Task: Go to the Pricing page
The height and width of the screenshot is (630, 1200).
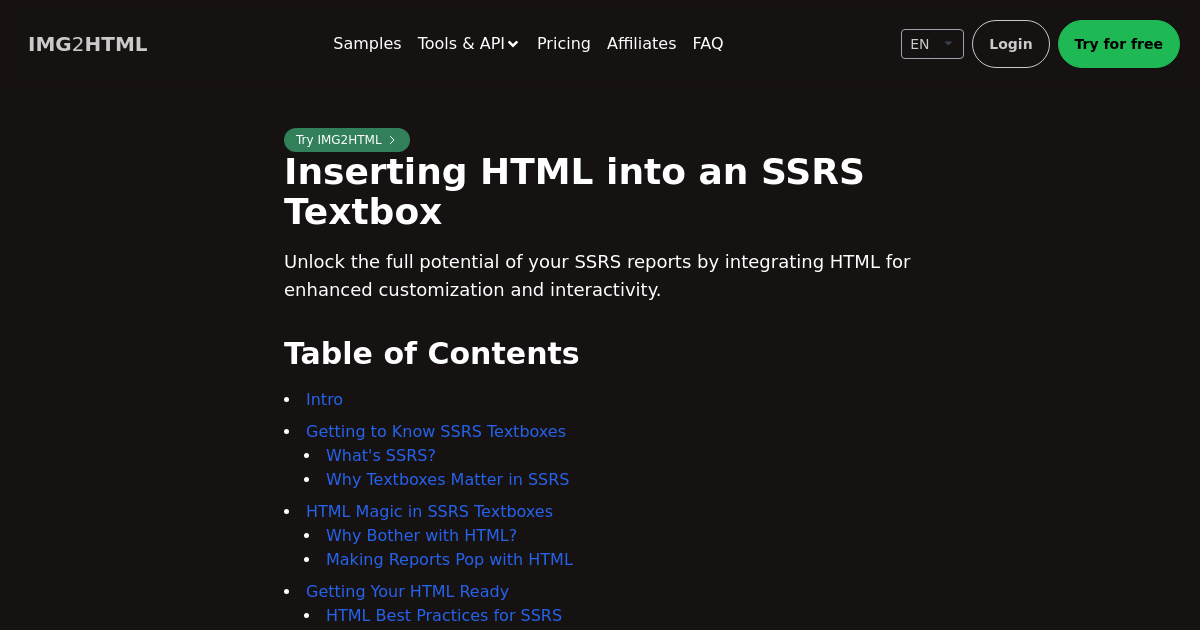Action: pyautogui.click(x=563, y=44)
